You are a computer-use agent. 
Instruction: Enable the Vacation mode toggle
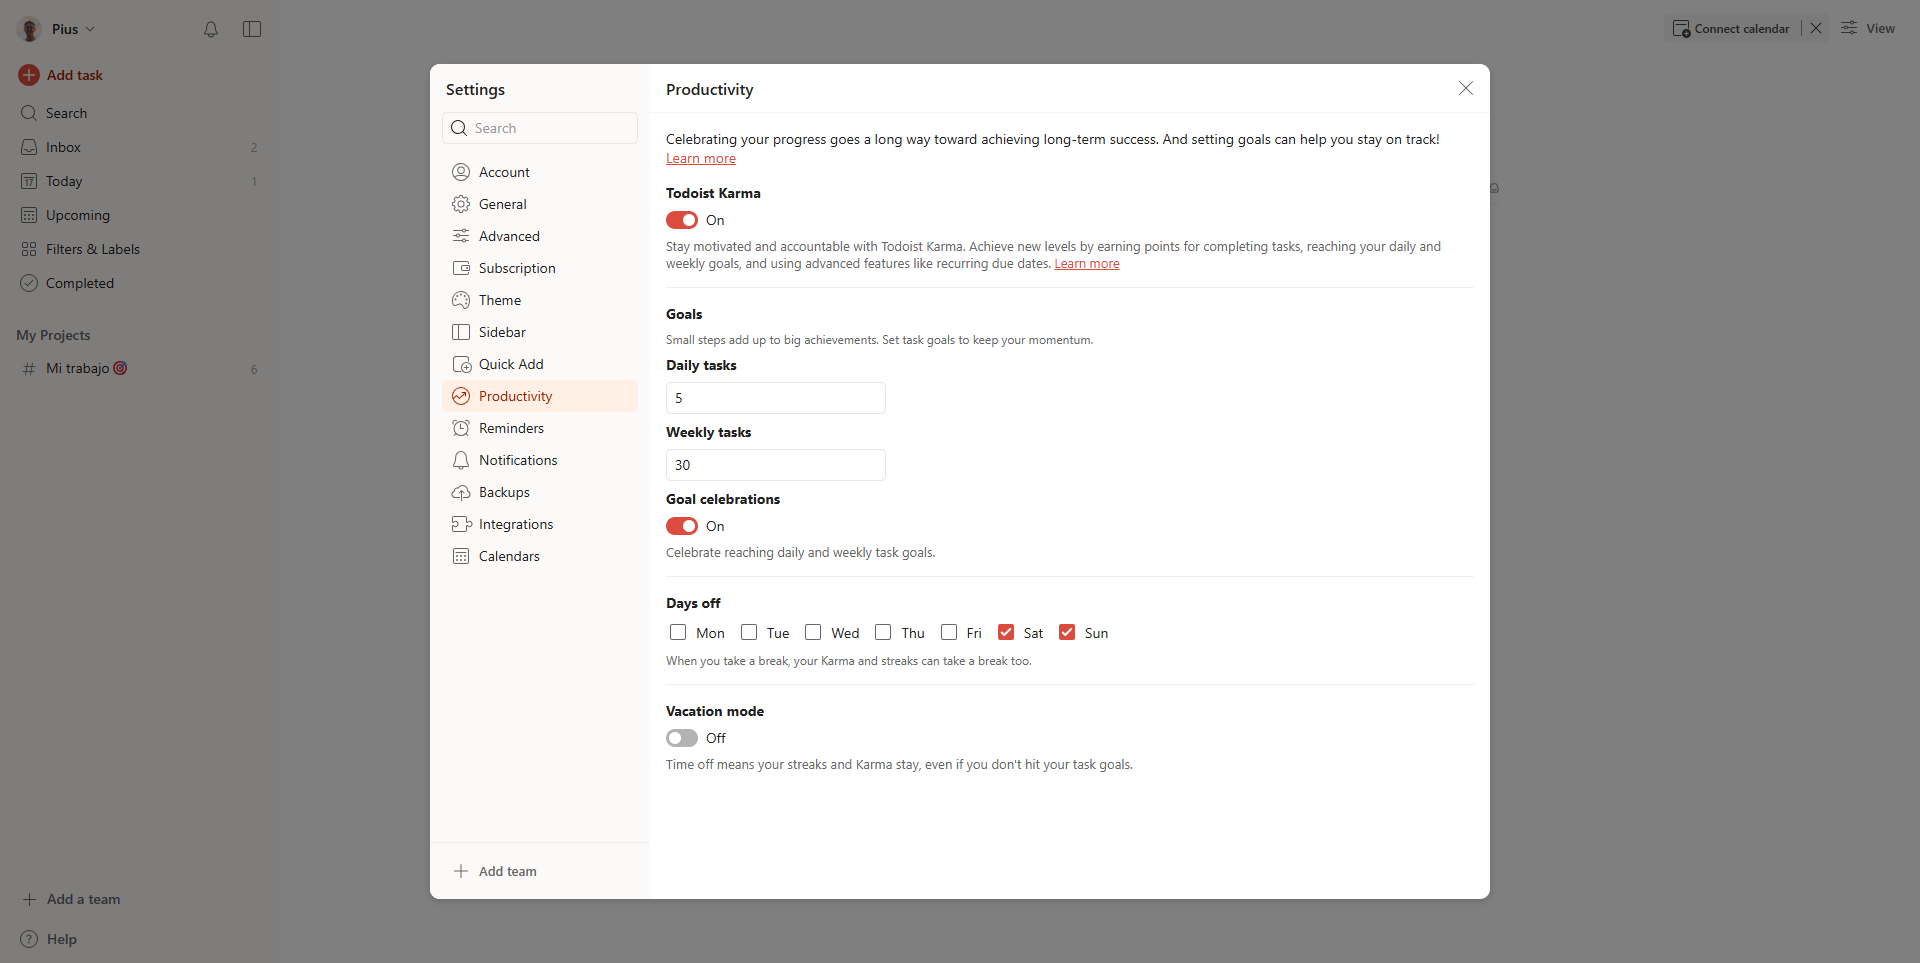[682, 738]
